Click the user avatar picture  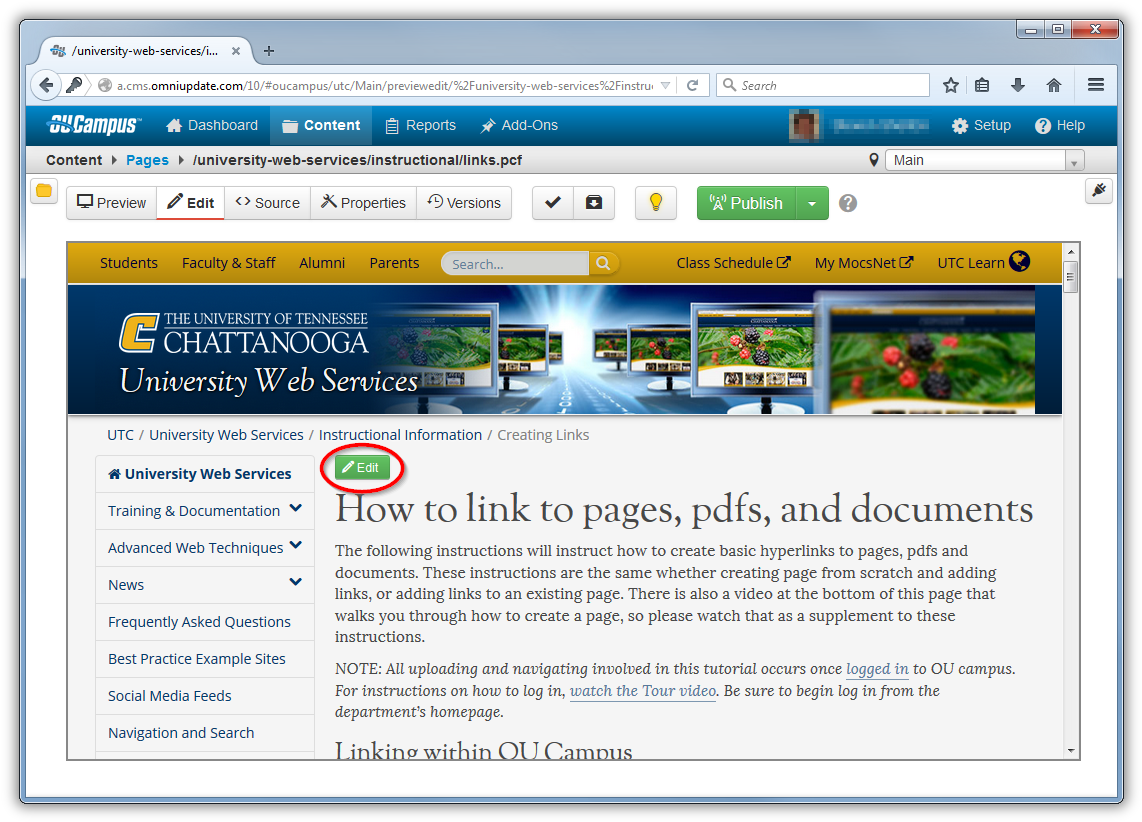(804, 125)
